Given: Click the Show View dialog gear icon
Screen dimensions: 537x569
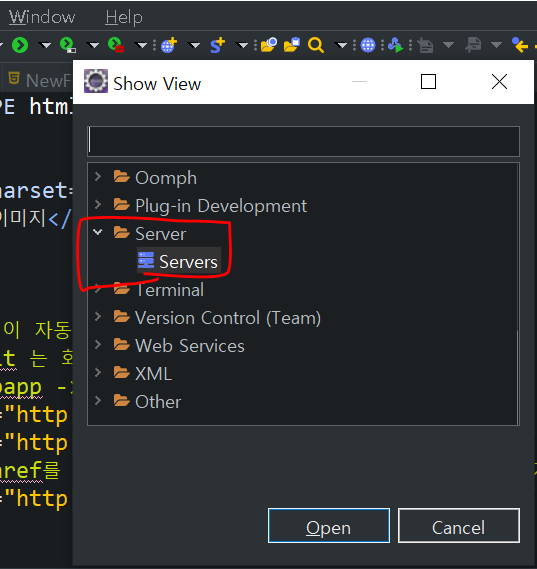Looking at the screenshot, I should click(x=96, y=81).
